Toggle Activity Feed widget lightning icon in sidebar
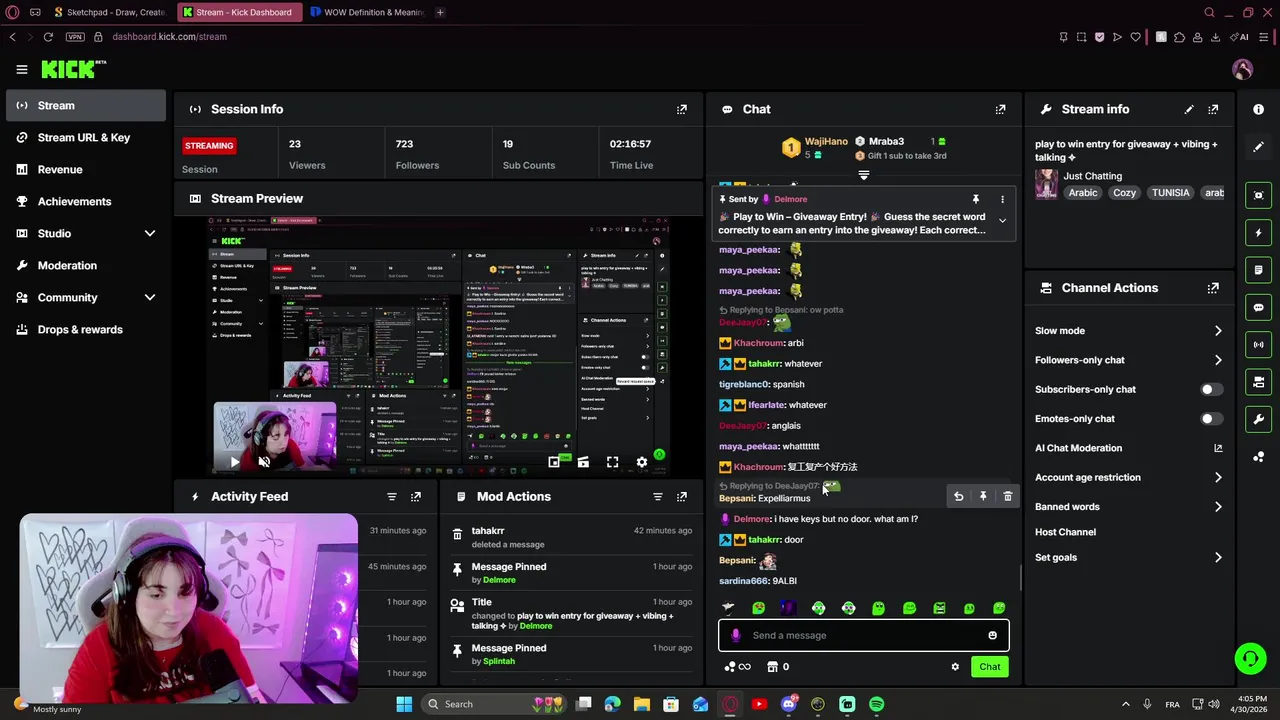The image size is (1280, 720). (x=1259, y=233)
